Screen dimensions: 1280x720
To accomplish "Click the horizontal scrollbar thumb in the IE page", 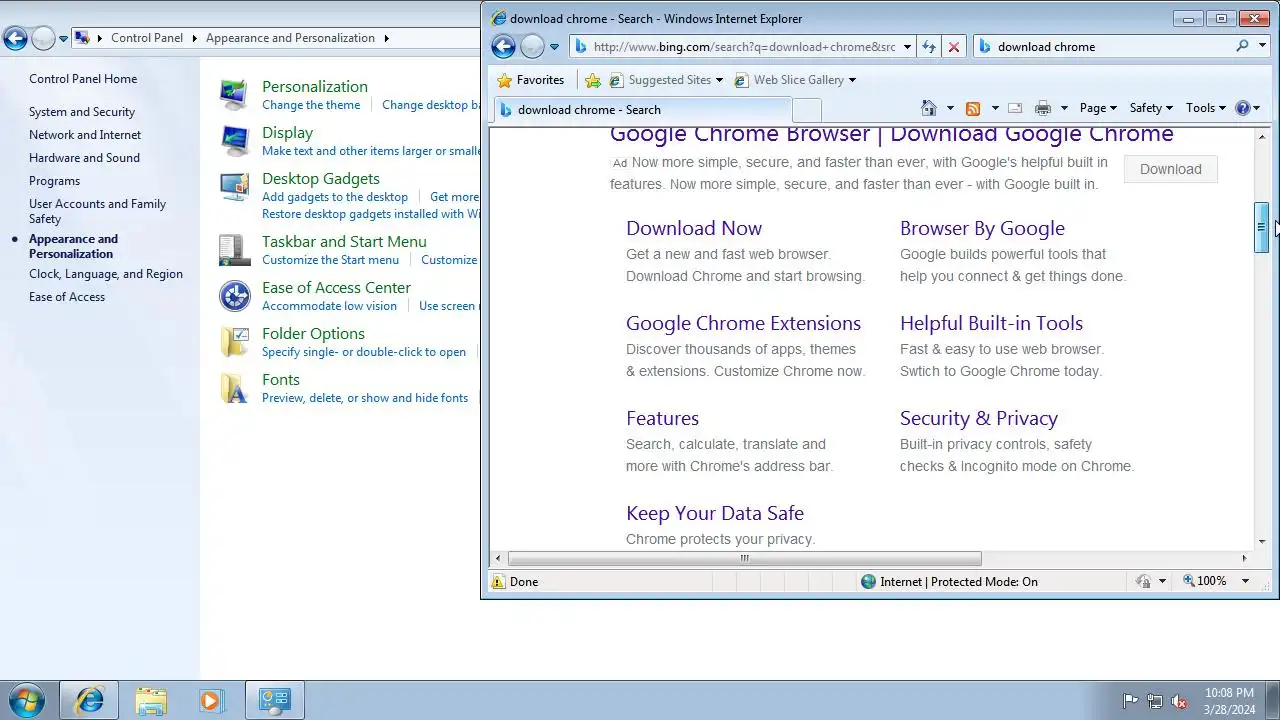I will 744,559.
